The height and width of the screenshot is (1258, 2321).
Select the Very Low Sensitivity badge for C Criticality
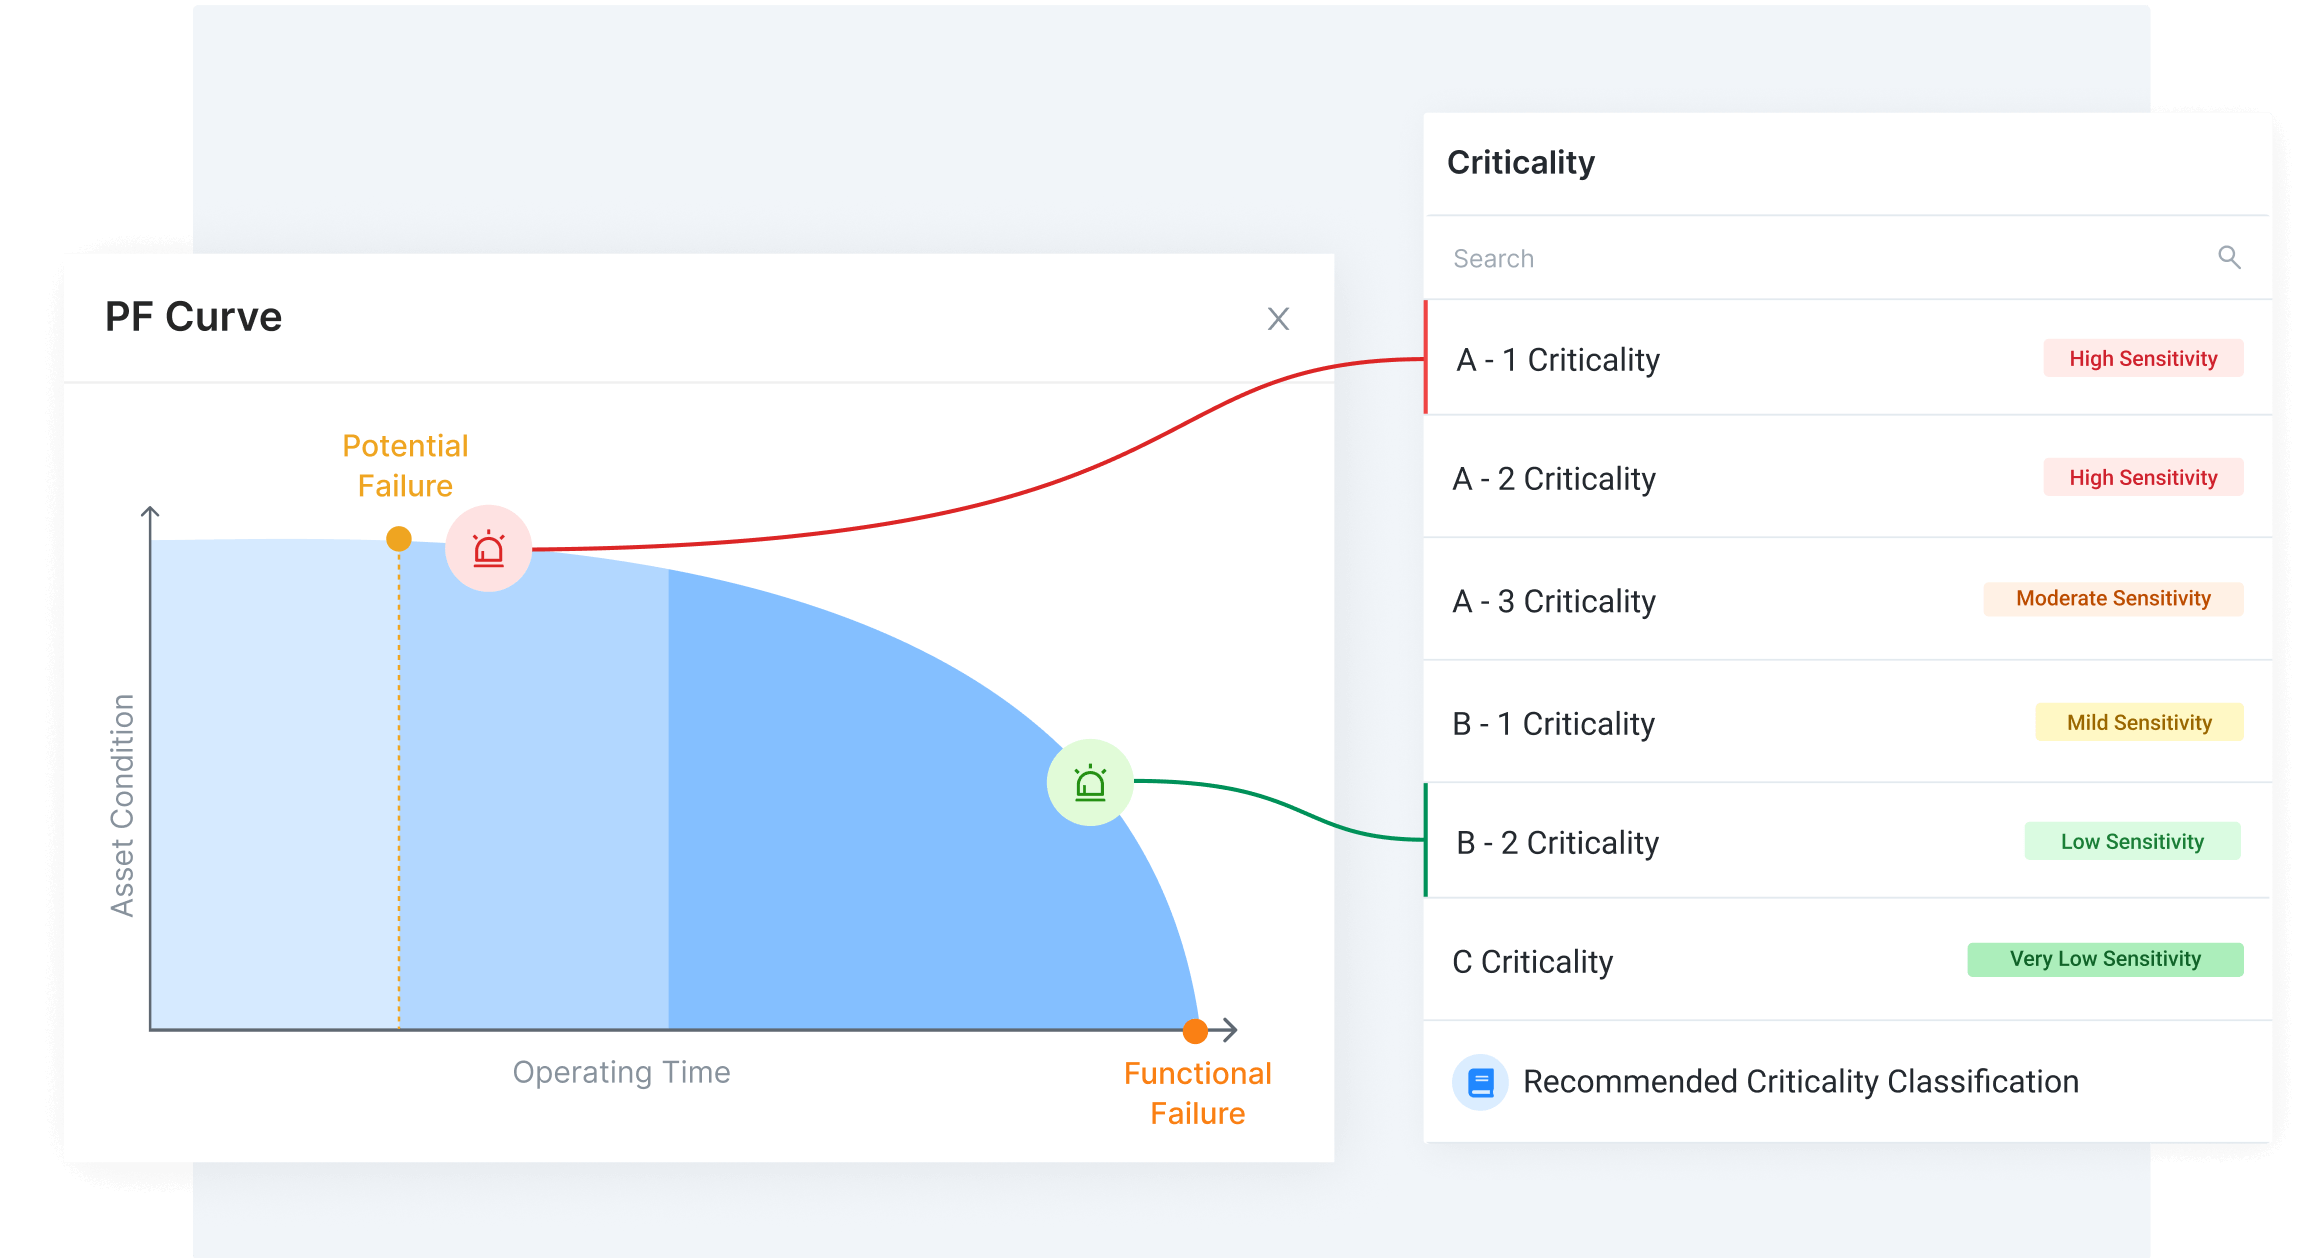tap(2104, 958)
